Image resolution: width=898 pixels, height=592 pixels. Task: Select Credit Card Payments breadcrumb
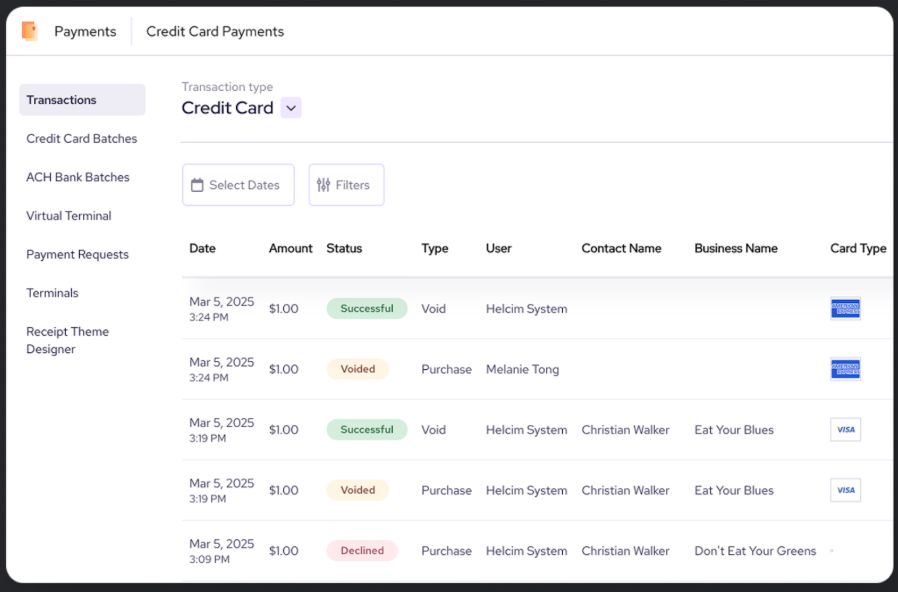coord(214,31)
